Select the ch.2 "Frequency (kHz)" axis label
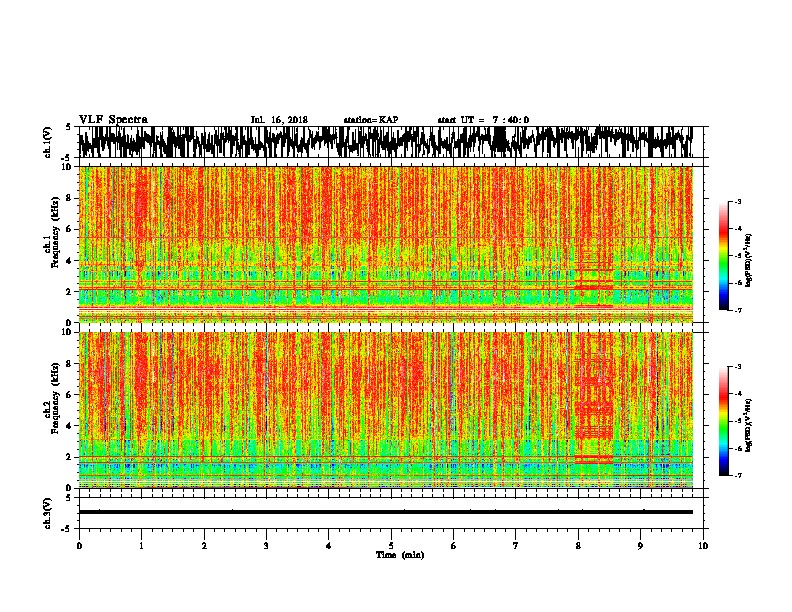The height and width of the screenshot is (612, 792). (55, 398)
